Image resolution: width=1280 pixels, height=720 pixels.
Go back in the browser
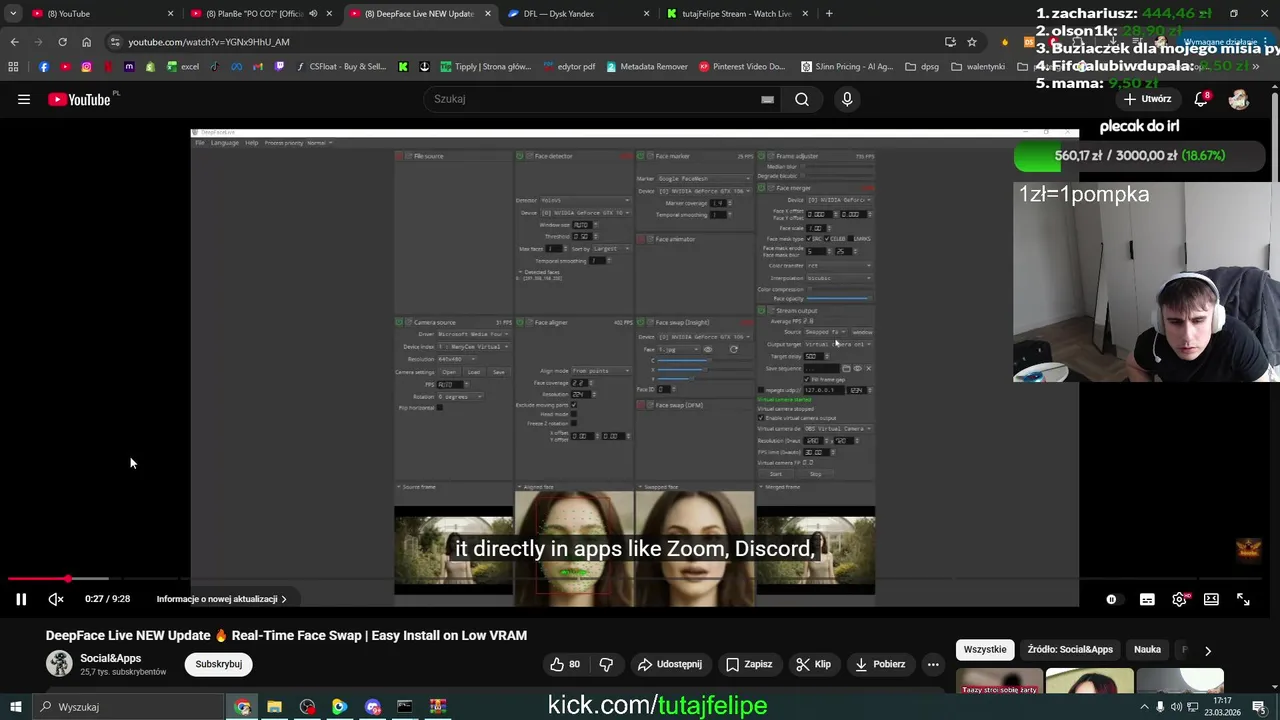point(14,42)
